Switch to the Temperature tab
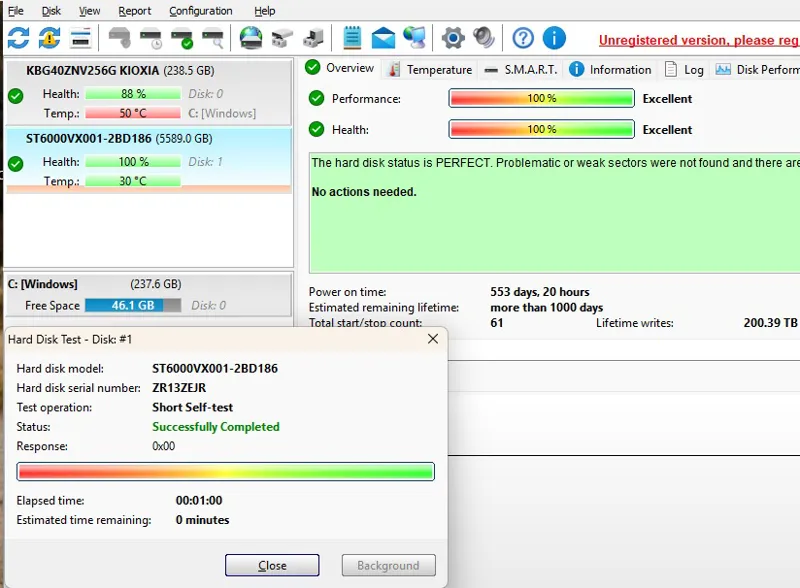The height and width of the screenshot is (588, 800). (430, 70)
